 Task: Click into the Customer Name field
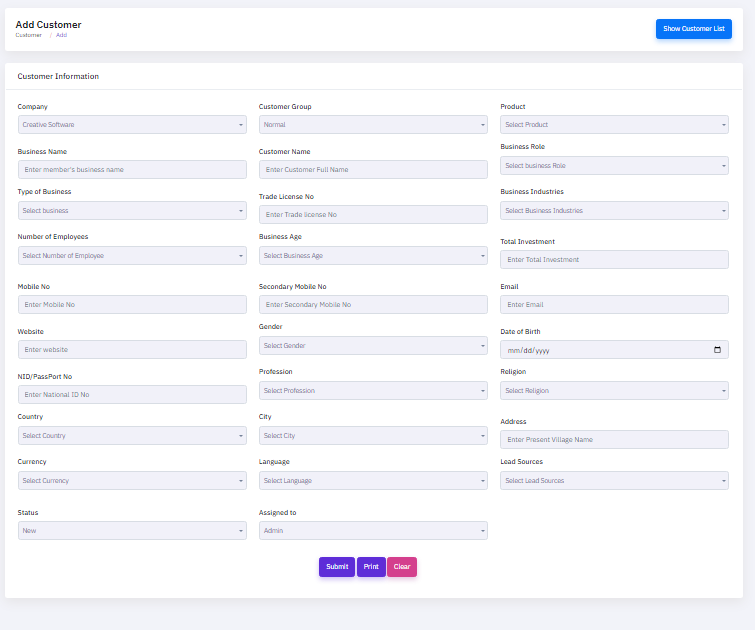point(373,170)
